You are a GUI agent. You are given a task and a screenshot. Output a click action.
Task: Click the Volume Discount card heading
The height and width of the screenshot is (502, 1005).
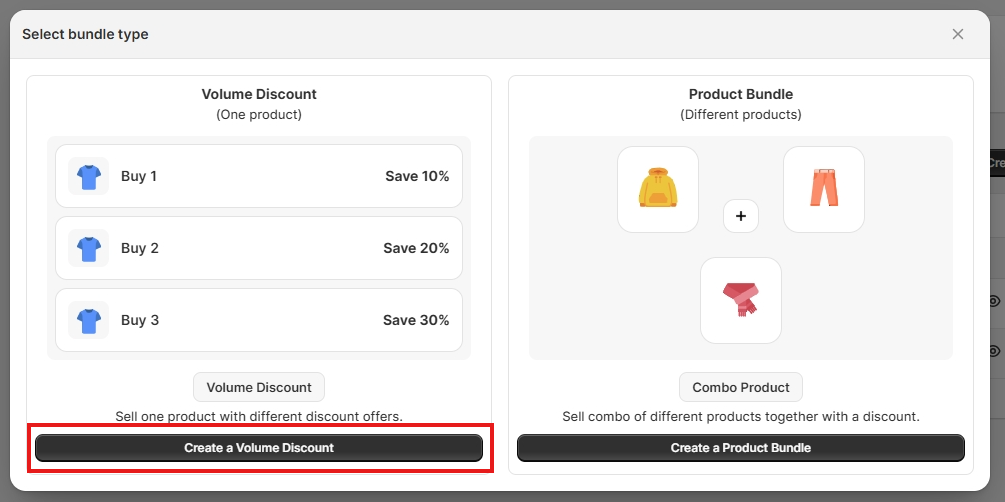(x=259, y=94)
